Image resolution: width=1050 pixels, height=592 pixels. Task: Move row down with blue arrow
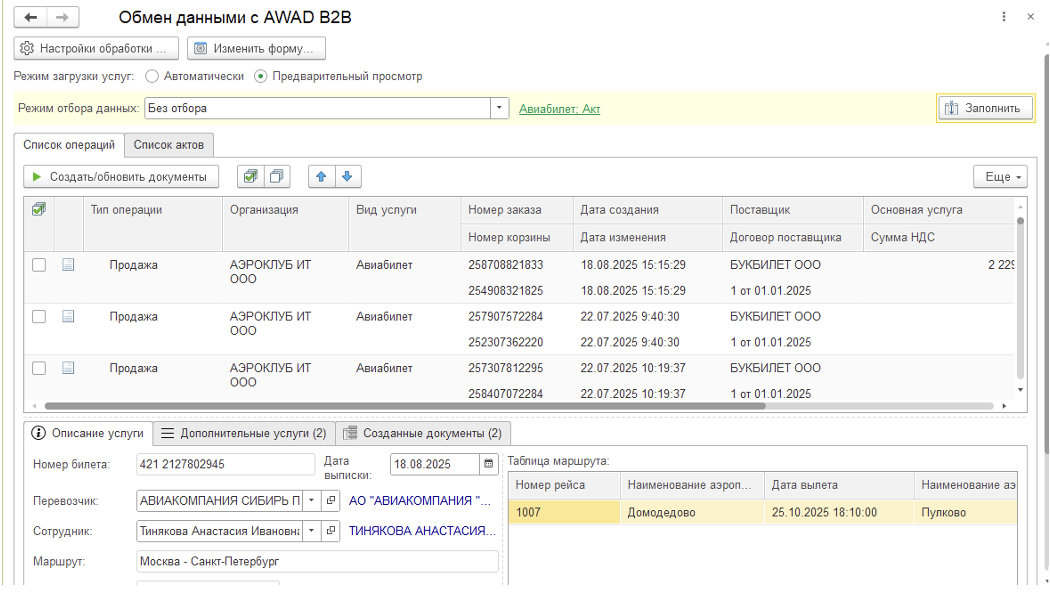[347, 177]
